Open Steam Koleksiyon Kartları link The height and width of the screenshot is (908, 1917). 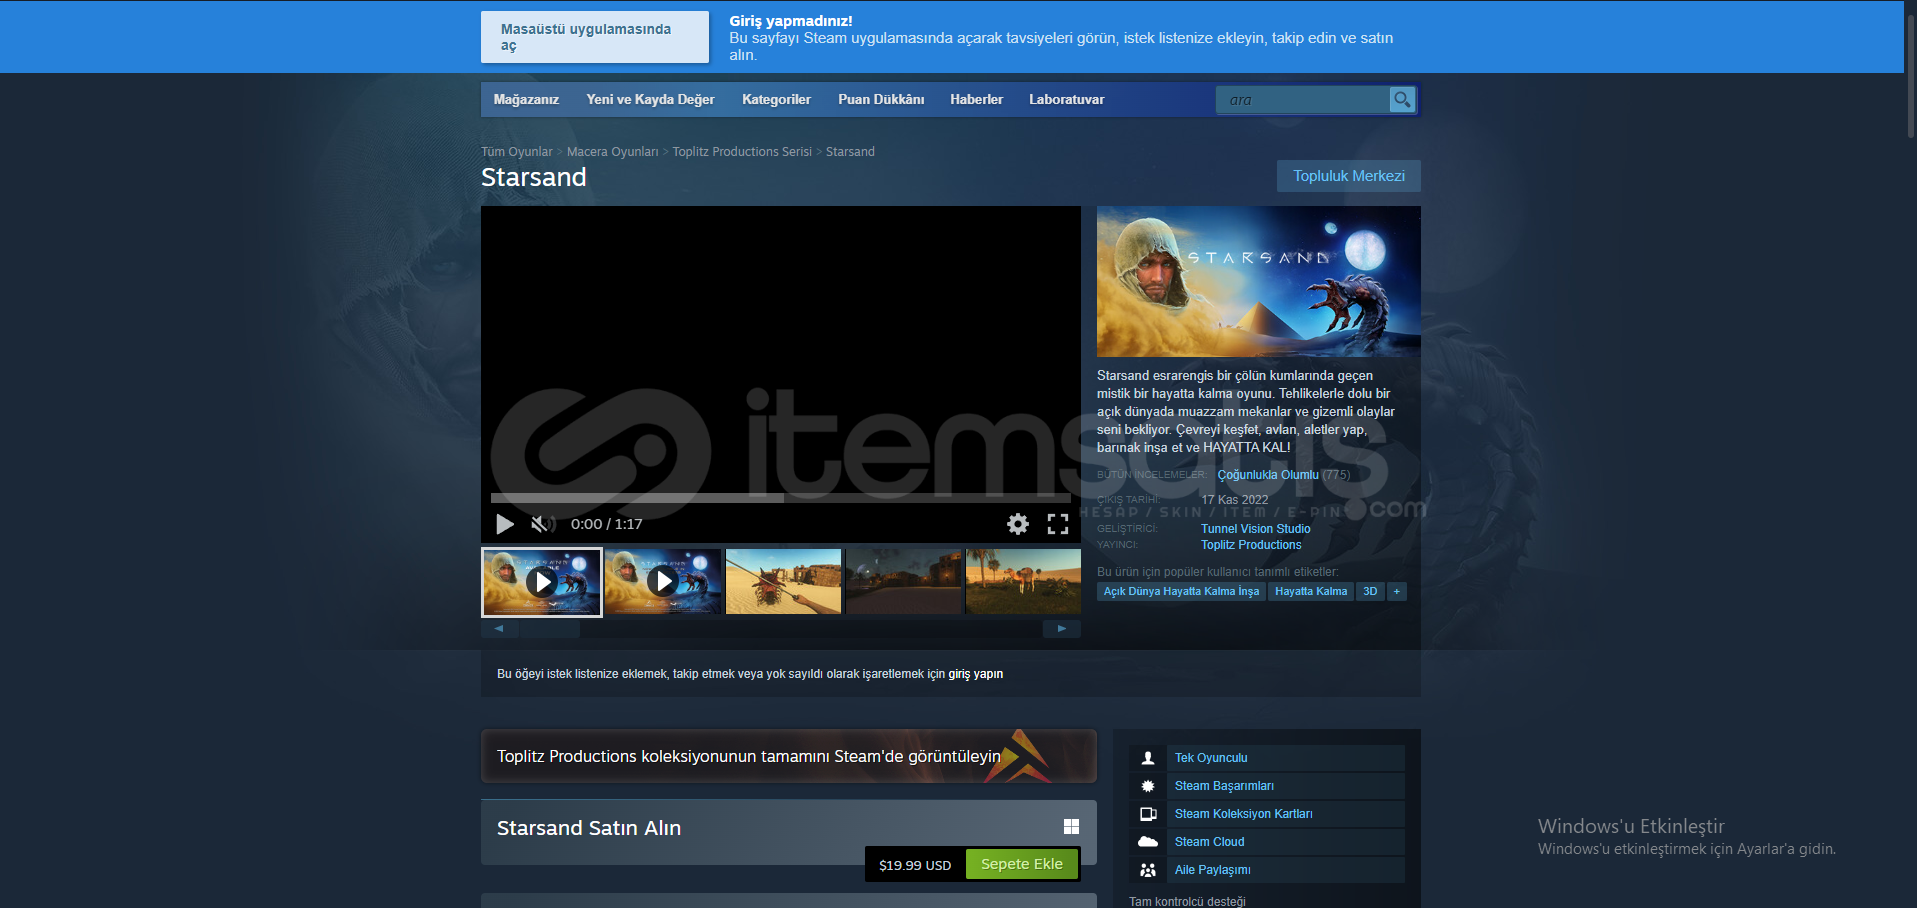tap(1244, 814)
